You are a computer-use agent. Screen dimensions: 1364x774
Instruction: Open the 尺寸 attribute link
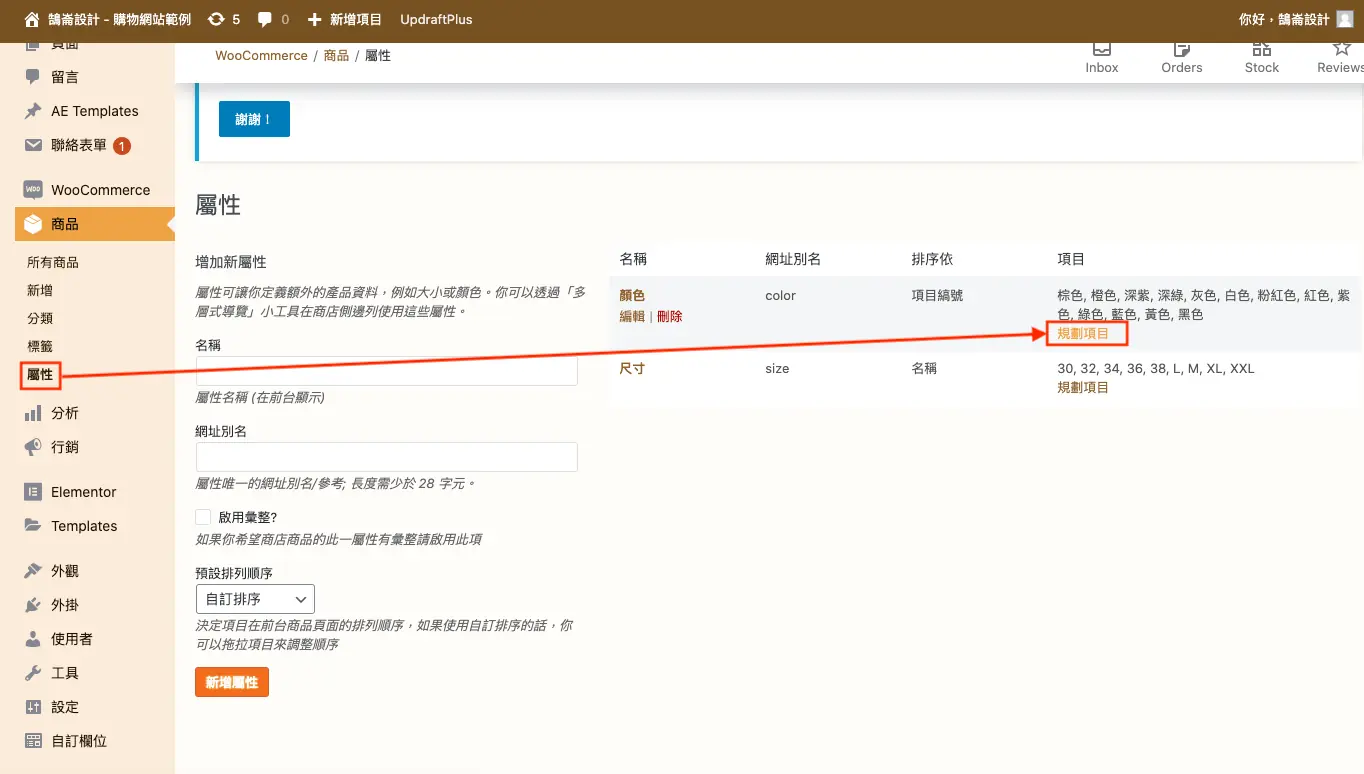(x=632, y=368)
